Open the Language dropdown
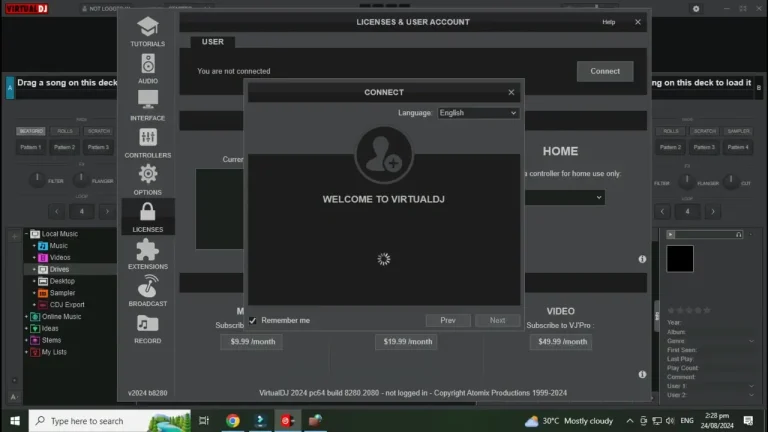The image size is (768, 432). tap(478, 113)
